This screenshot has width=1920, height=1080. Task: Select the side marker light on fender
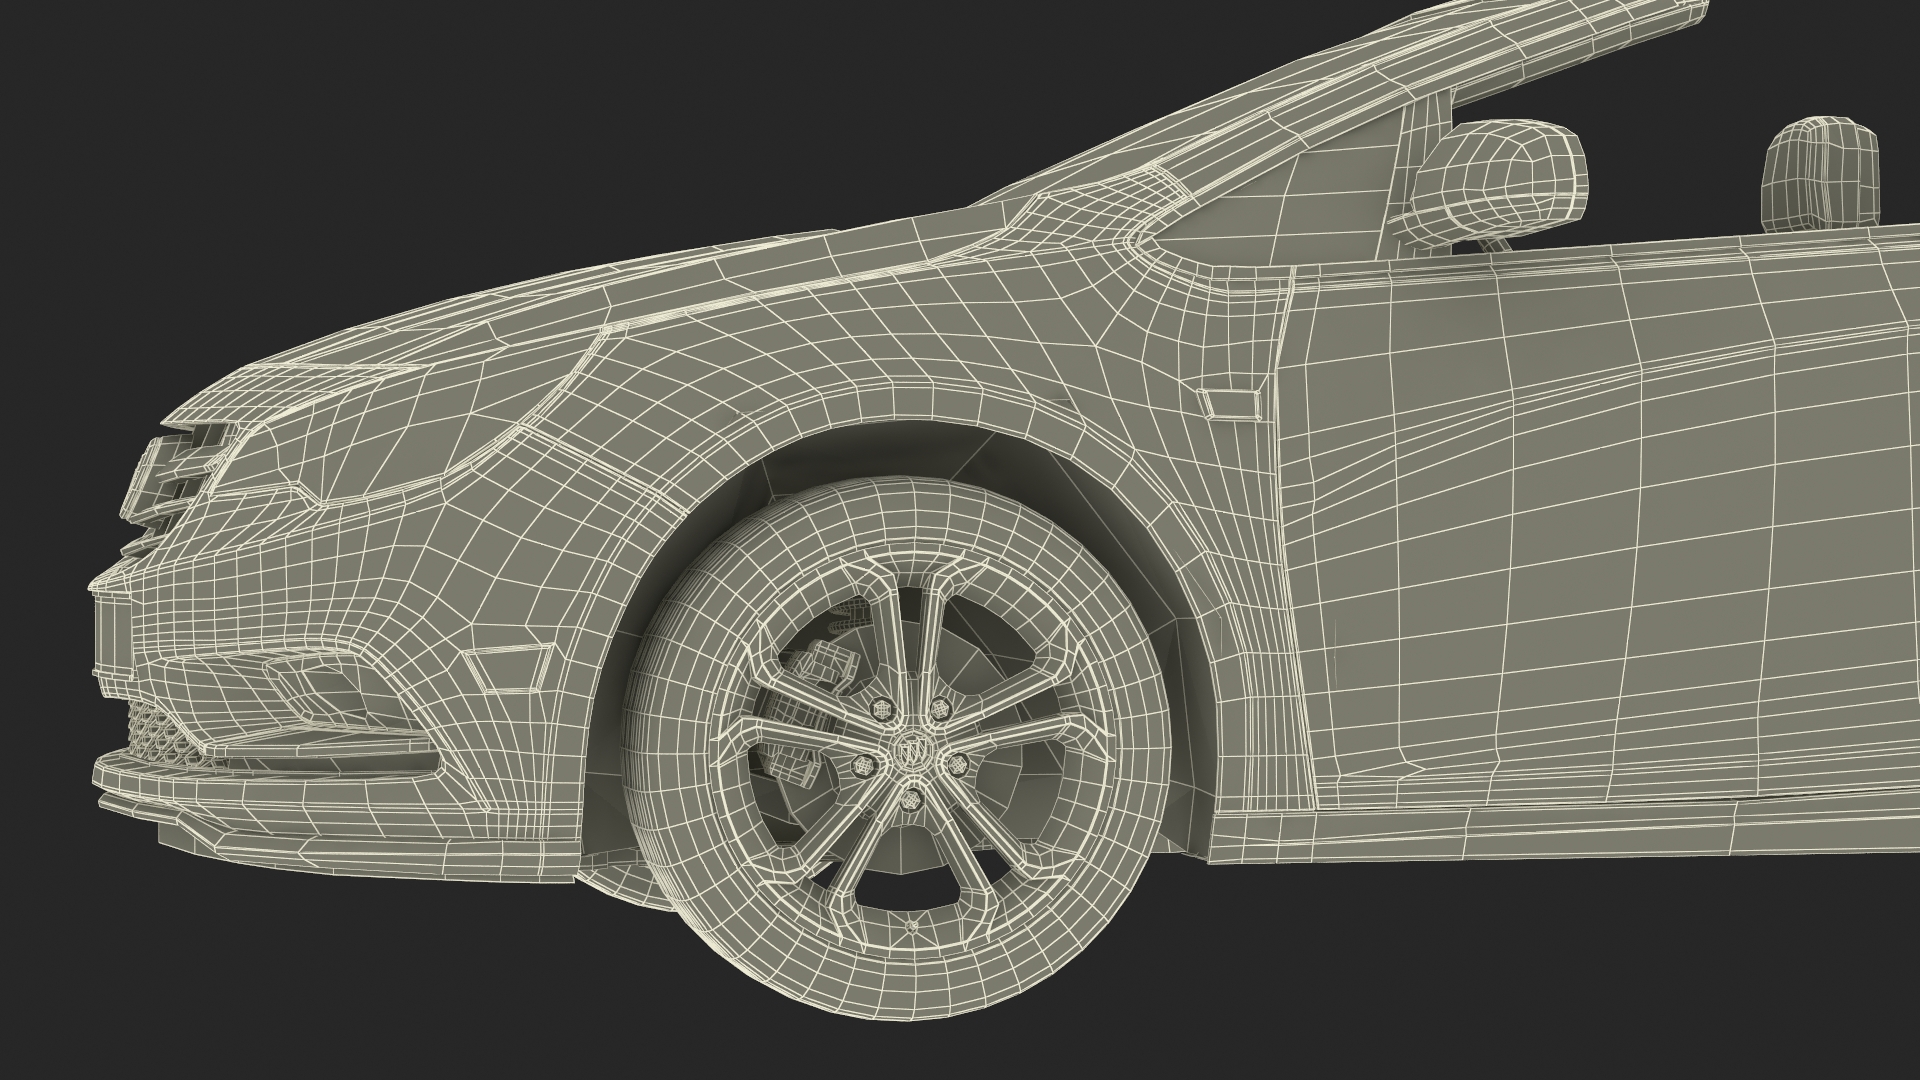(x=1233, y=404)
